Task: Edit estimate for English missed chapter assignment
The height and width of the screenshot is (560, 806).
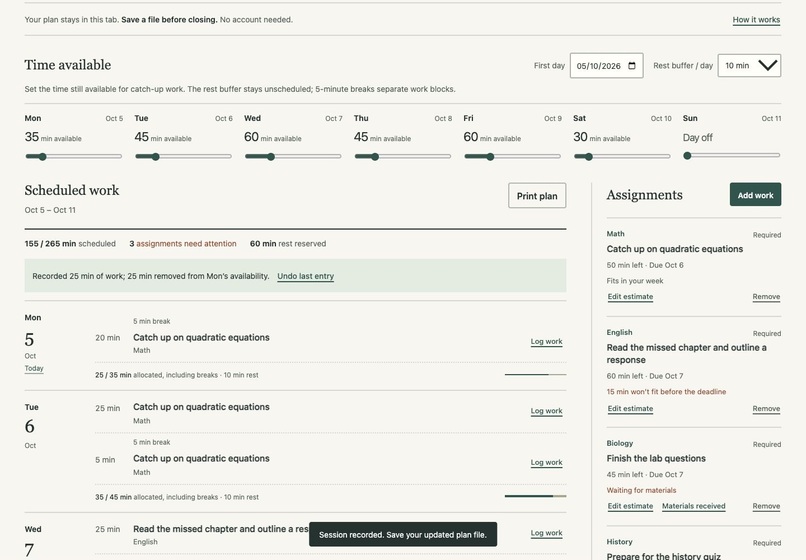Action: click(x=630, y=409)
